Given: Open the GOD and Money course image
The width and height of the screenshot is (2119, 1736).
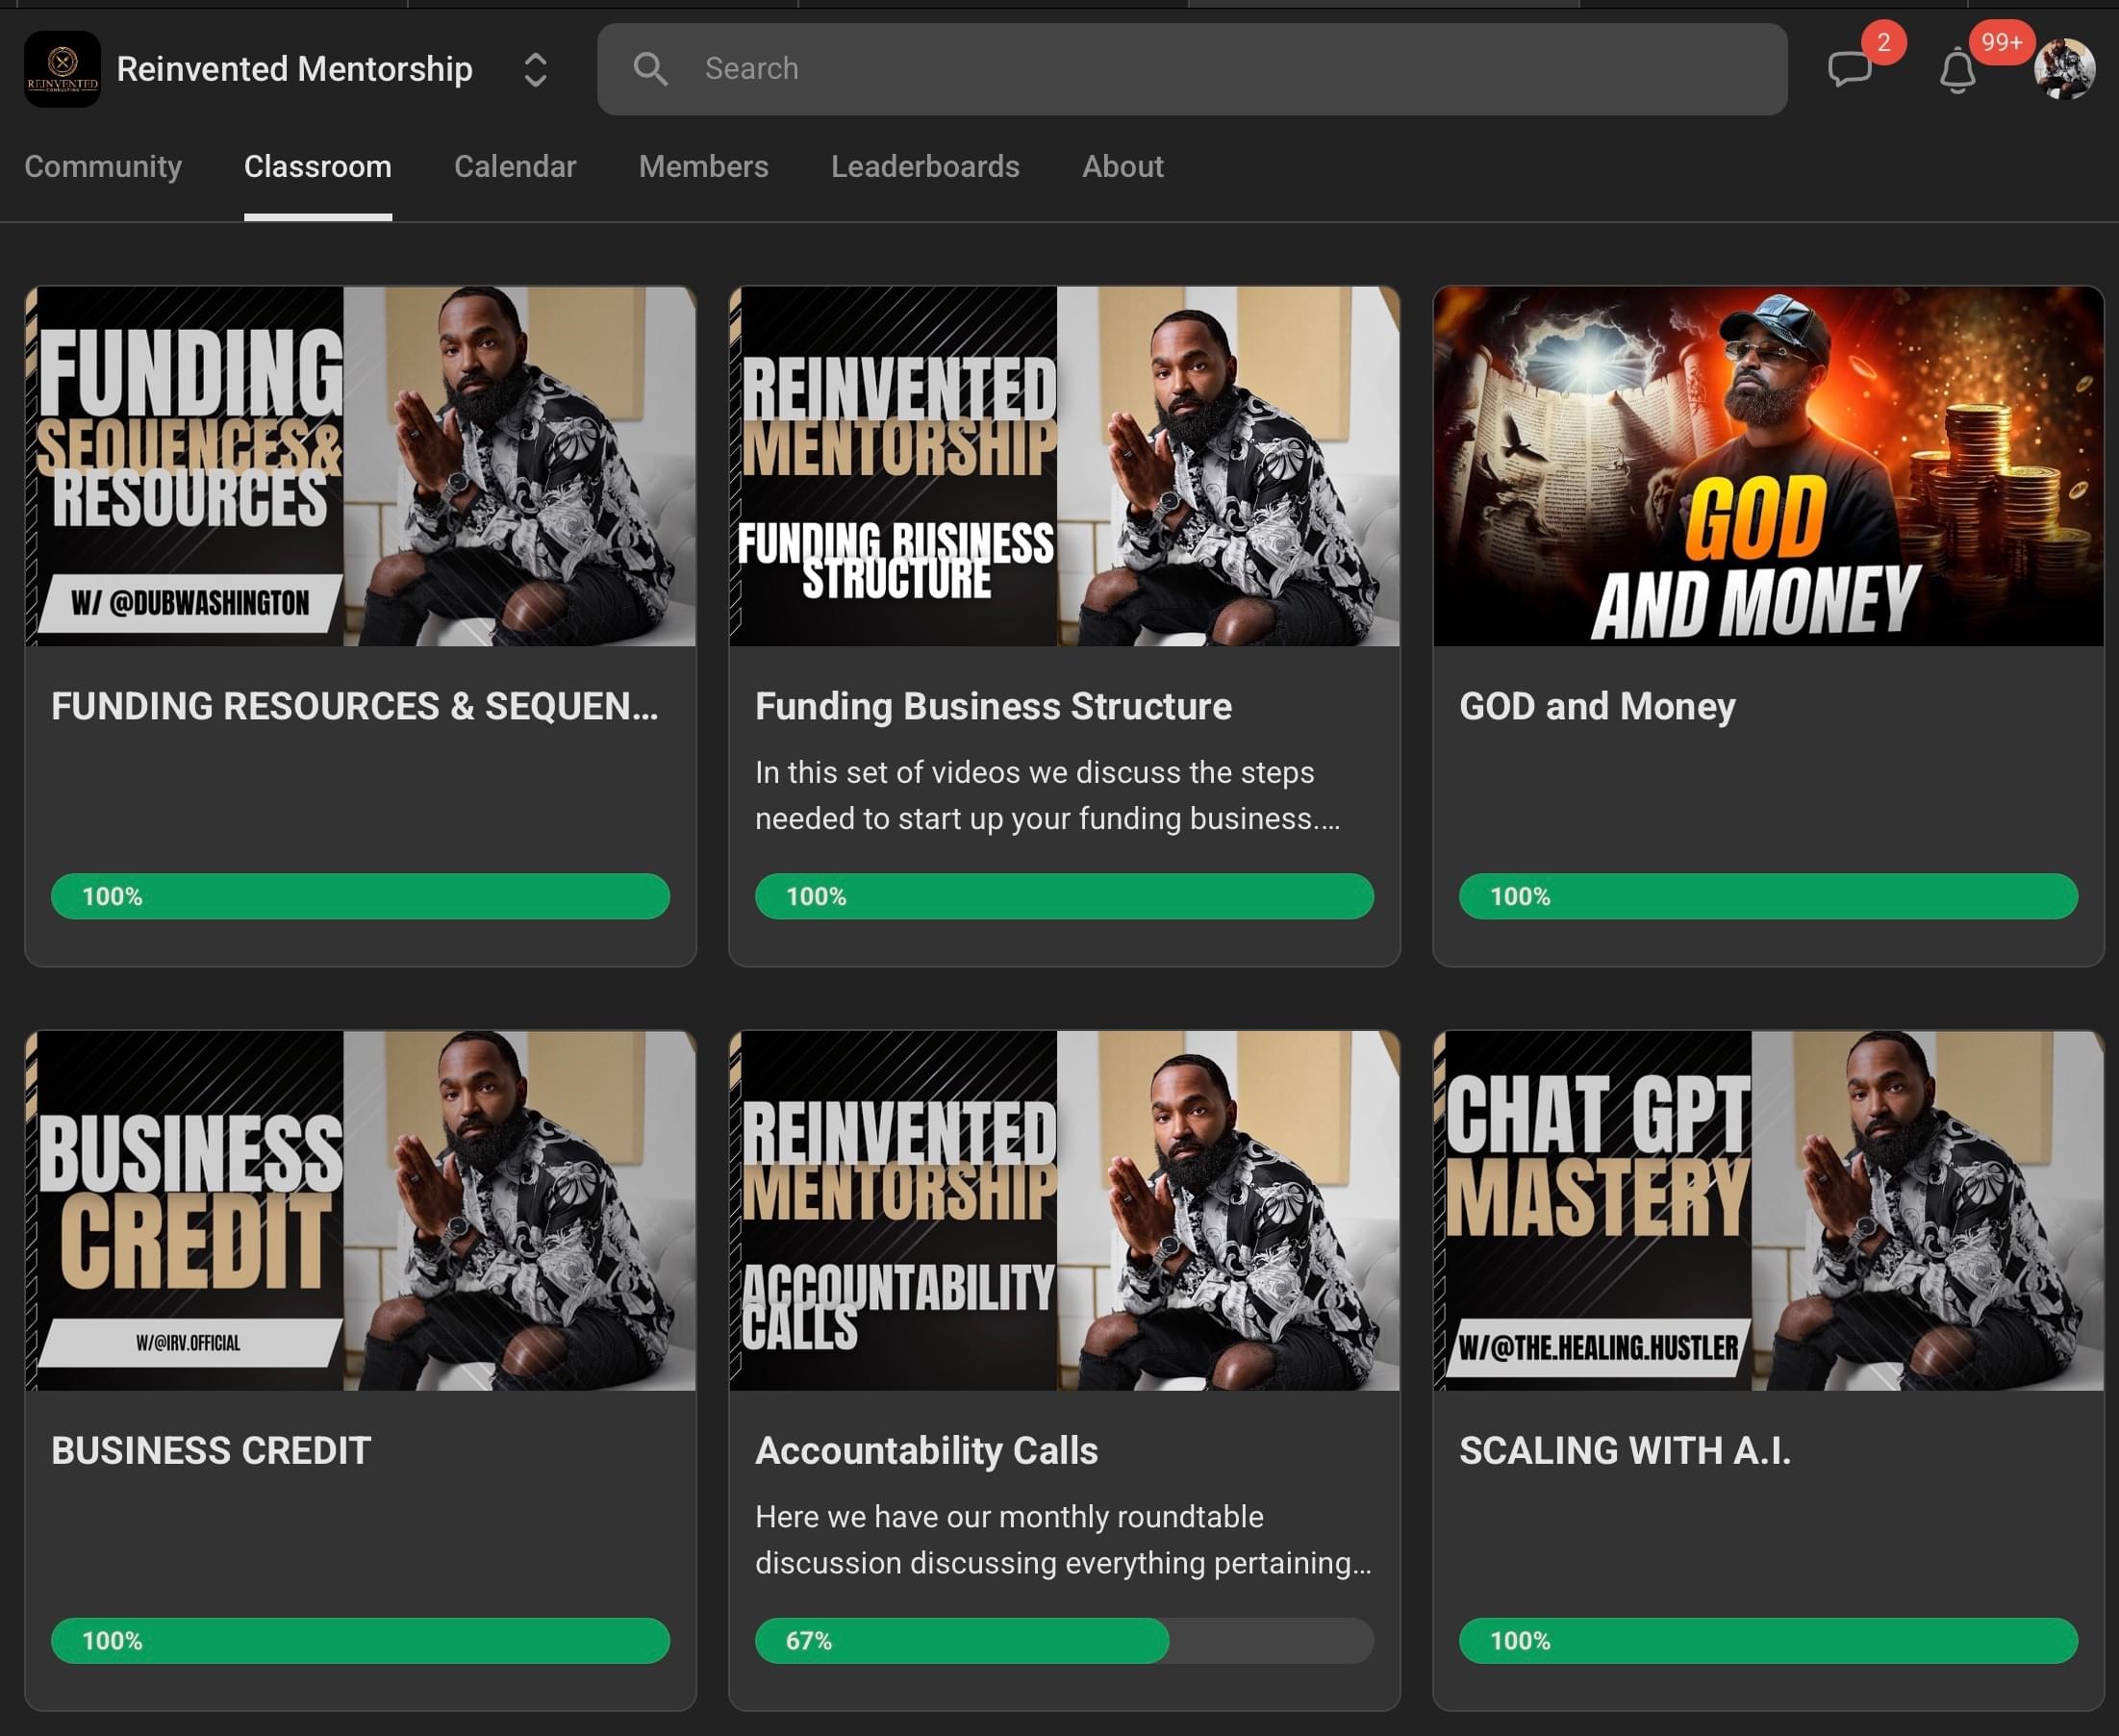Looking at the screenshot, I should point(1768,466).
